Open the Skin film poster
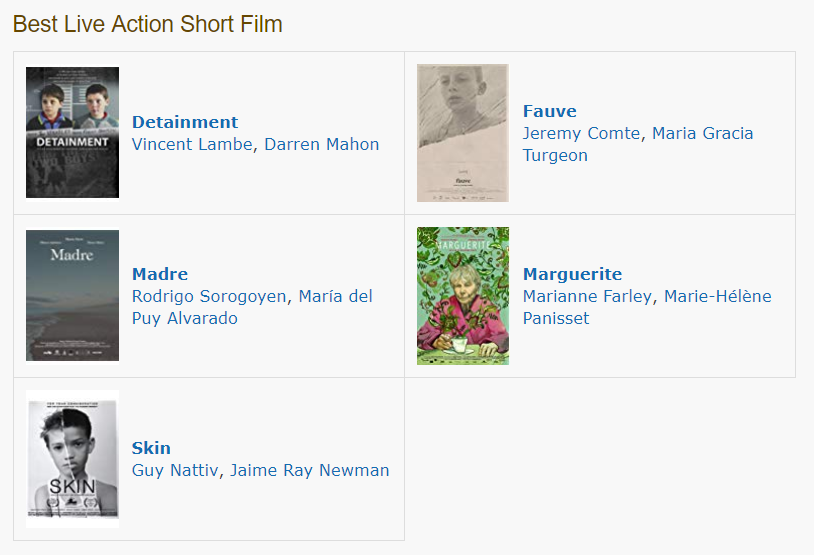Image resolution: width=814 pixels, height=555 pixels. point(72,459)
